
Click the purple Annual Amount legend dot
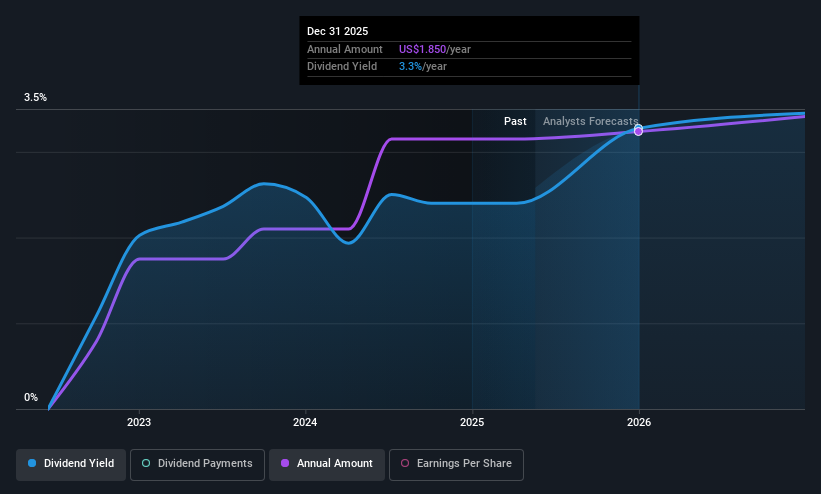[x=285, y=463]
